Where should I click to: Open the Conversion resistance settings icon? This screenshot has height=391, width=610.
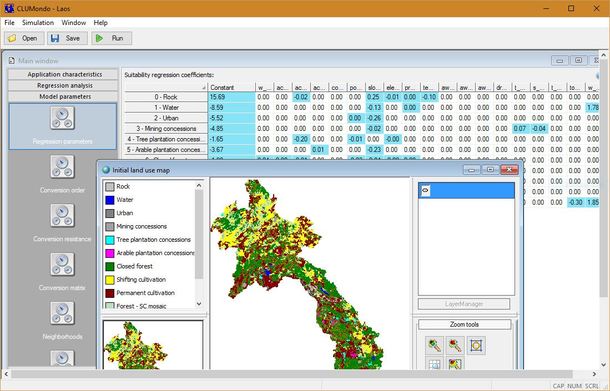tap(62, 216)
